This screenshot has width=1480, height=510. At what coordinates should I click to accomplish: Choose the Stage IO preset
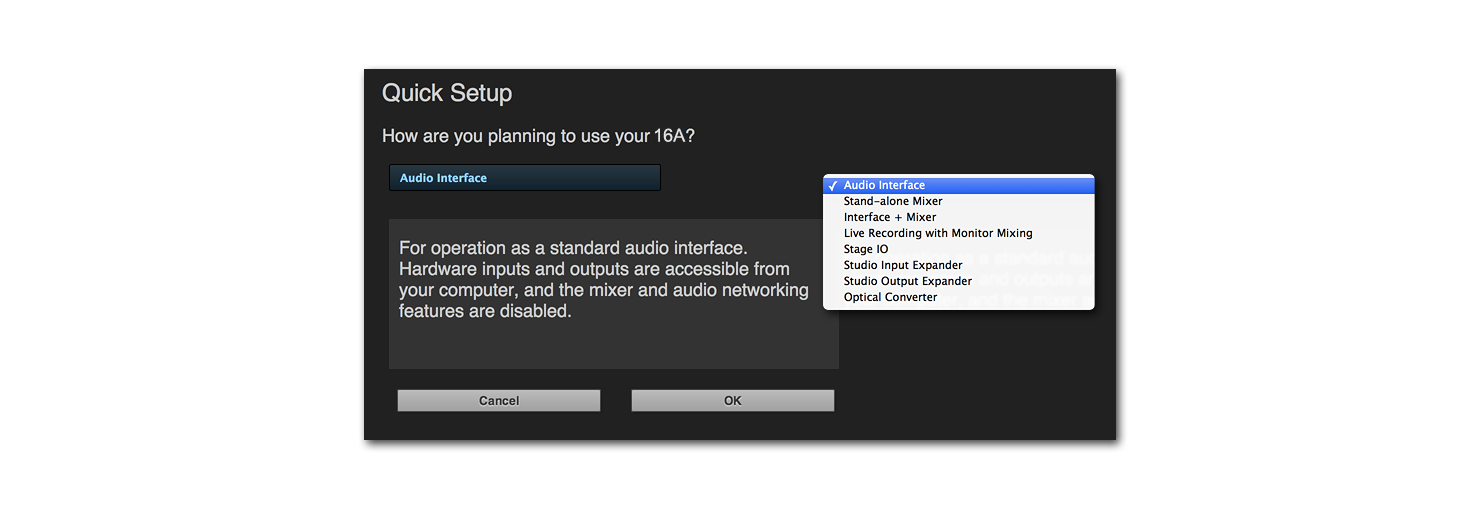pos(865,249)
